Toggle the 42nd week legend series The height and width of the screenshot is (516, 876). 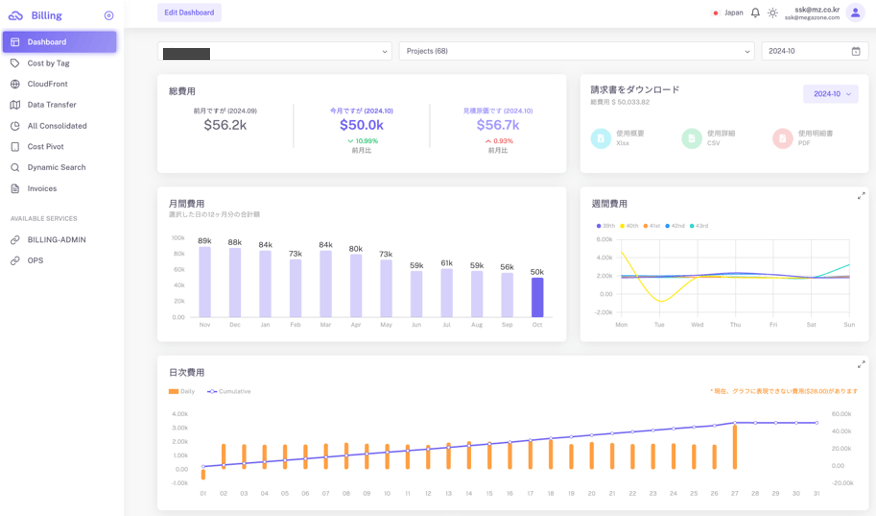tap(674, 226)
